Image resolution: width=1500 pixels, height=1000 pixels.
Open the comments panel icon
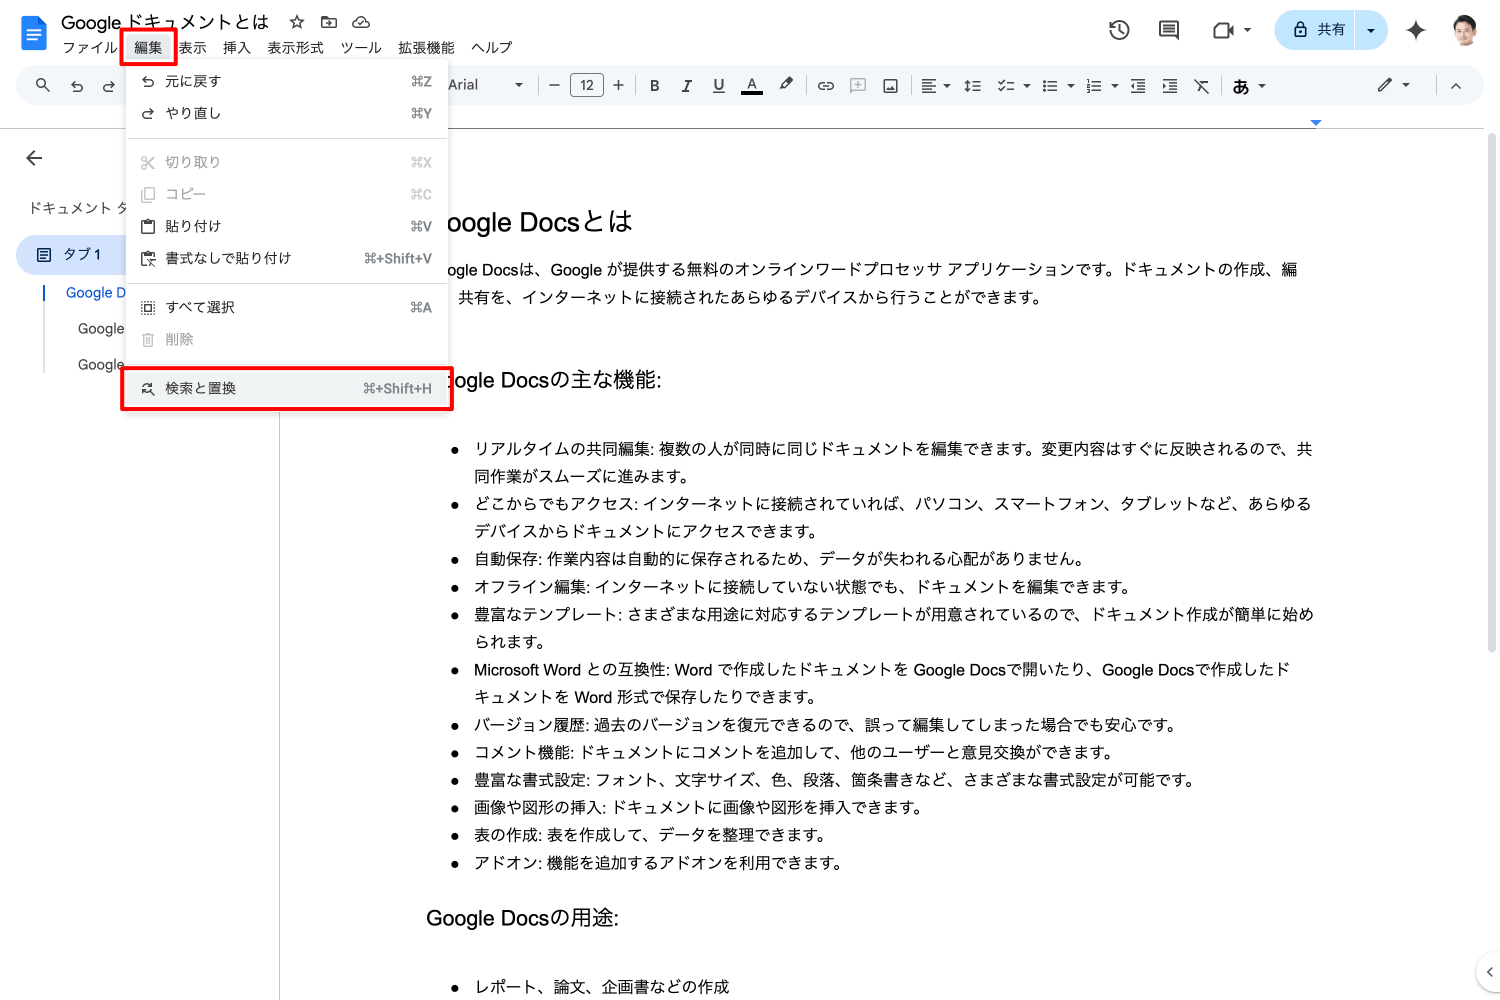pos(1168,30)
